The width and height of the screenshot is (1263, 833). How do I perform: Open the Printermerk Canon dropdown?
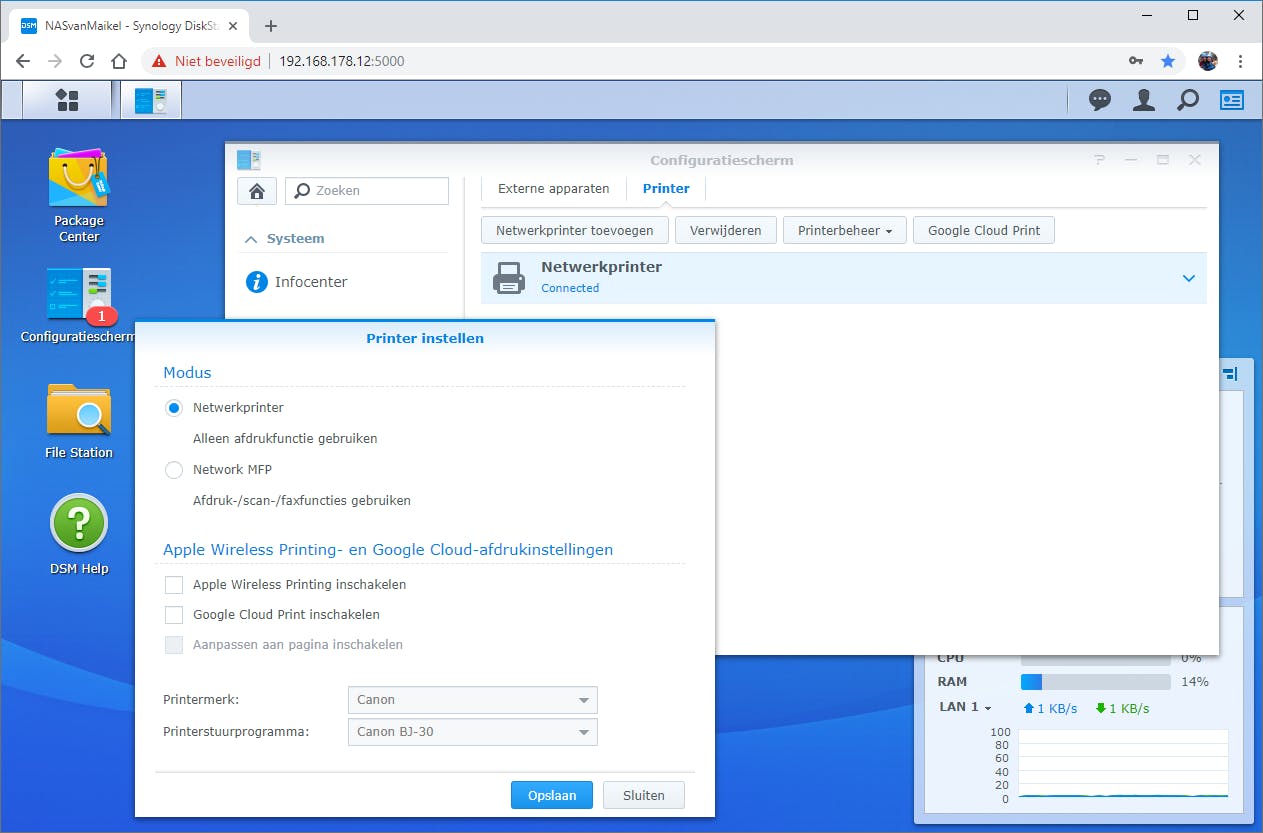pos(472,700)
